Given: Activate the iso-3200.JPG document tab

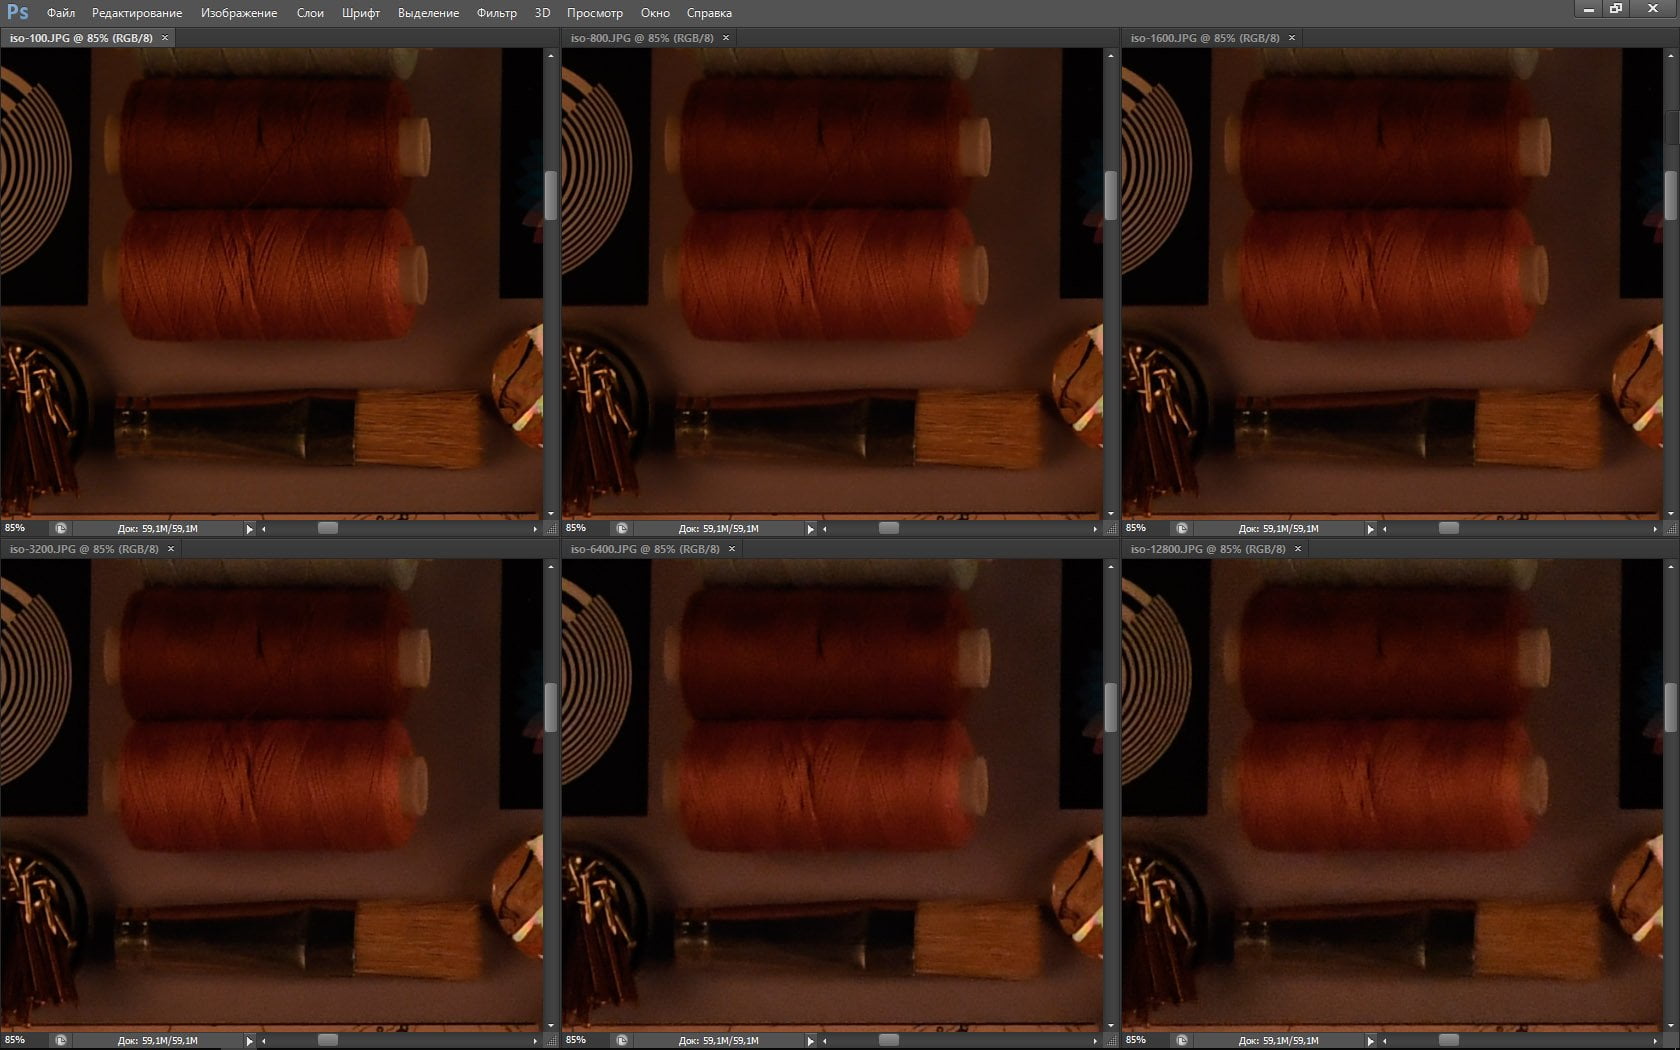Looking at the screenshot, I should 85,549.
